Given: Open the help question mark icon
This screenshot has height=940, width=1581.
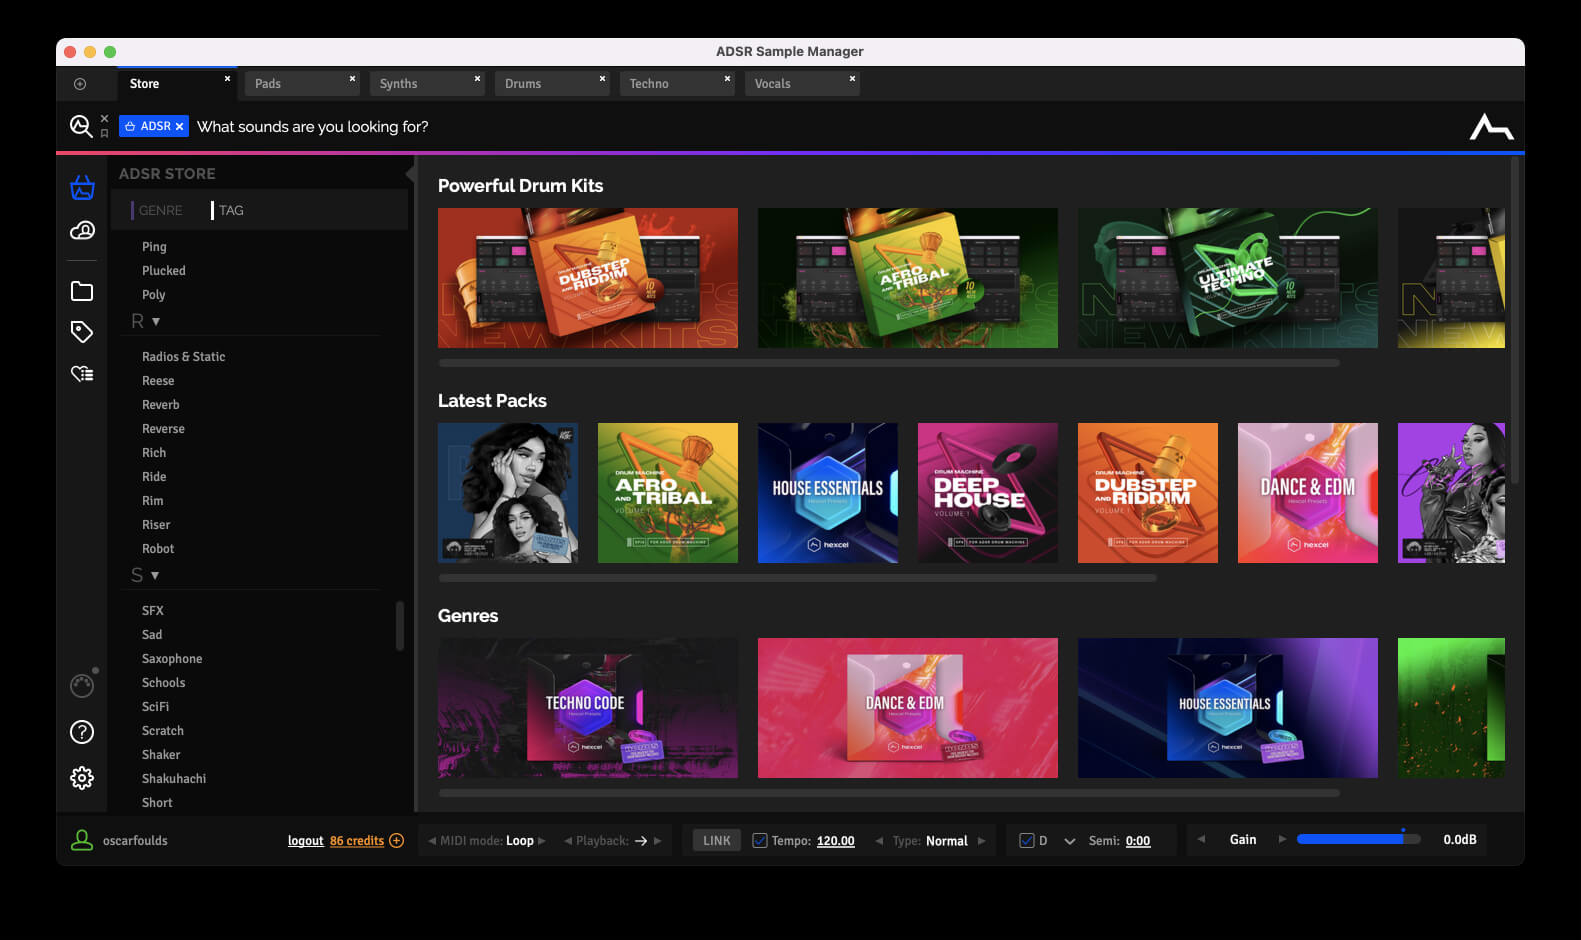Looking at the screenshot, I should (82, 732).
